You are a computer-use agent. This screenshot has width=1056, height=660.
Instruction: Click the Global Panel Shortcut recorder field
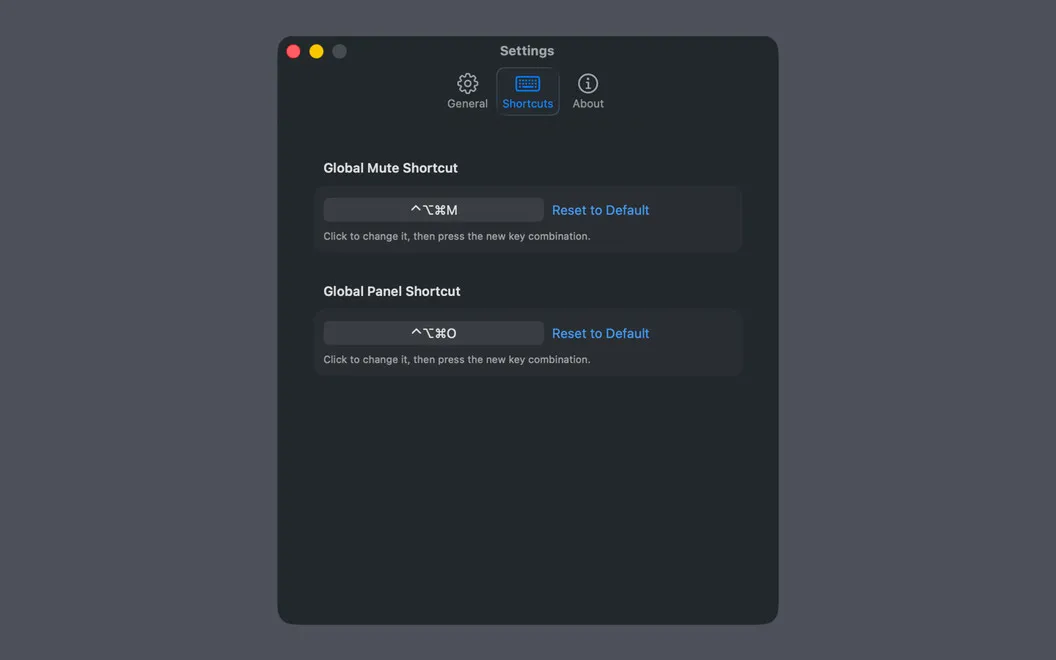tap(433, 333)
